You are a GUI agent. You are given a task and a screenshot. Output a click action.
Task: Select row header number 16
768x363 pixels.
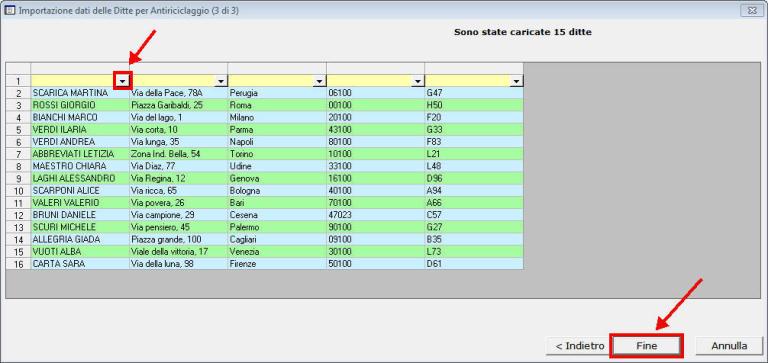pos(18,264)
